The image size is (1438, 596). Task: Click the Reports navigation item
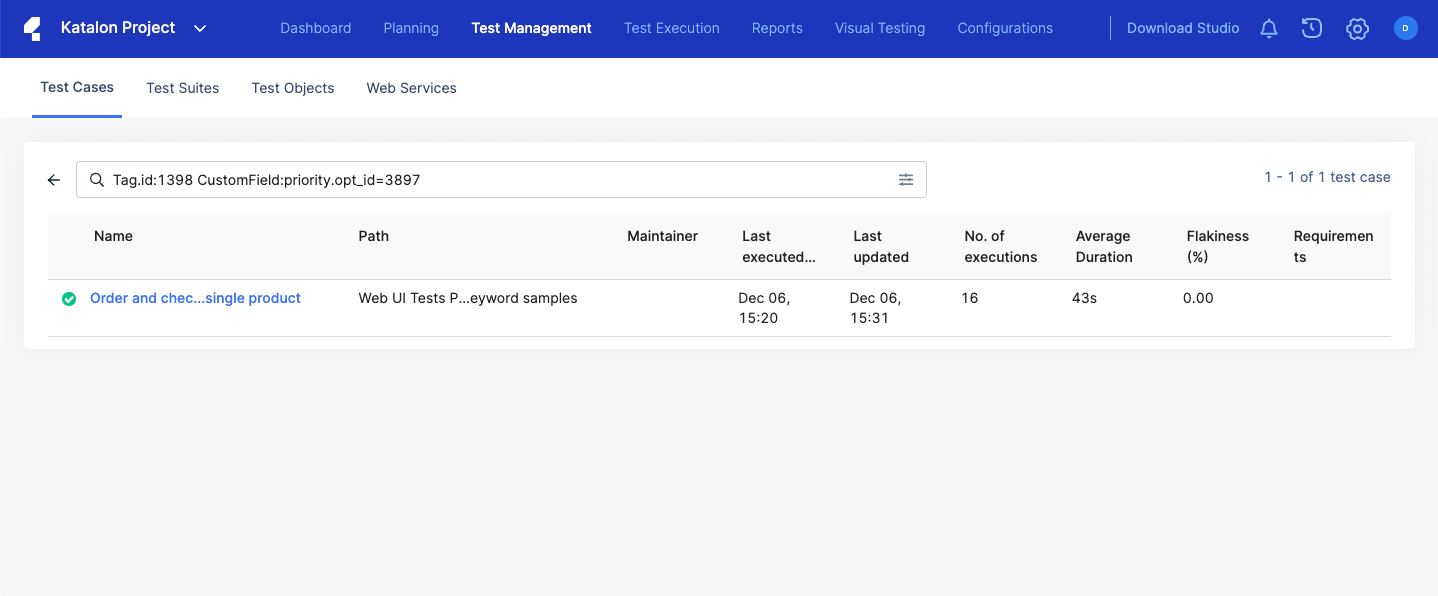pyautogui.click(x=777, y=28)
